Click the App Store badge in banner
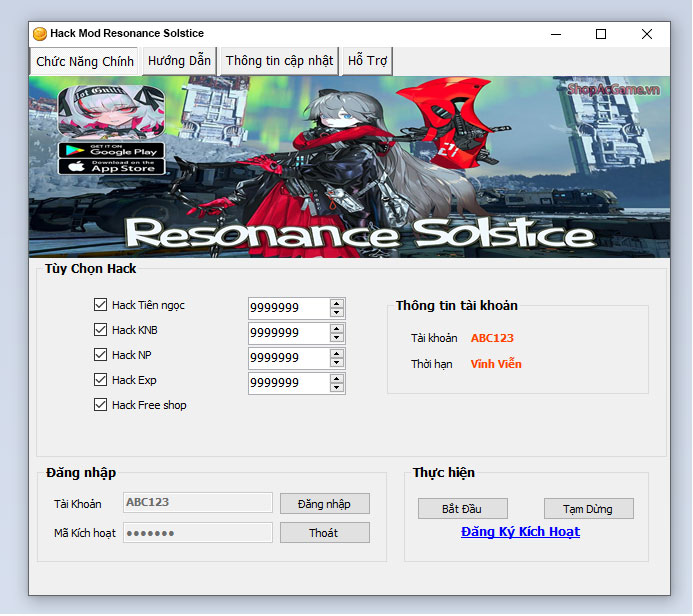Screen dimensions: 693x616 point(111,167)
